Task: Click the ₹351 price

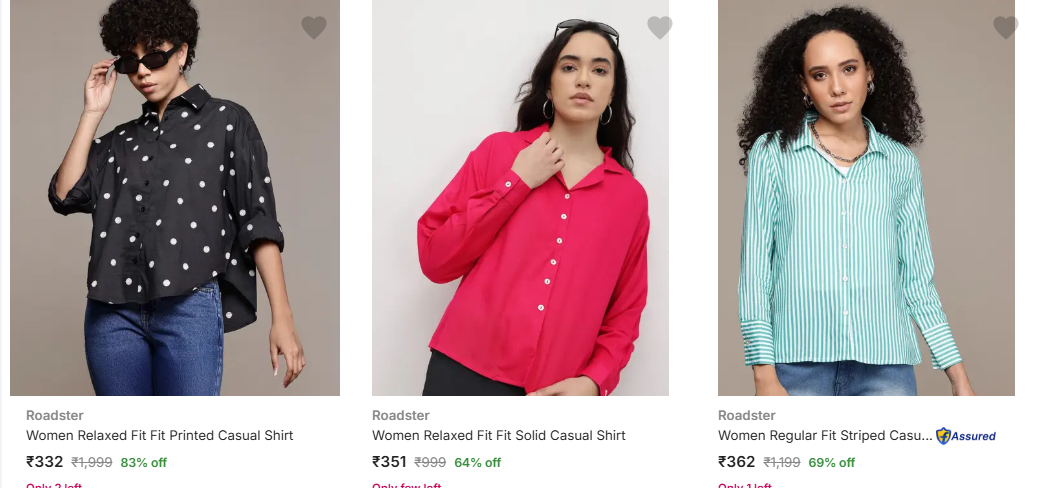Action: [391, 462]
